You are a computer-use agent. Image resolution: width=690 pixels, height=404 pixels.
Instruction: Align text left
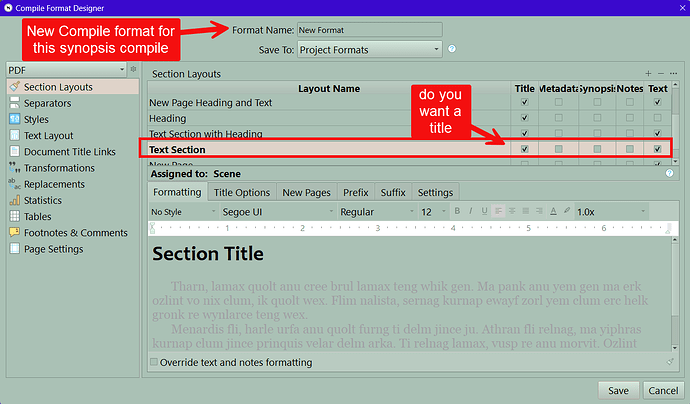498,211
